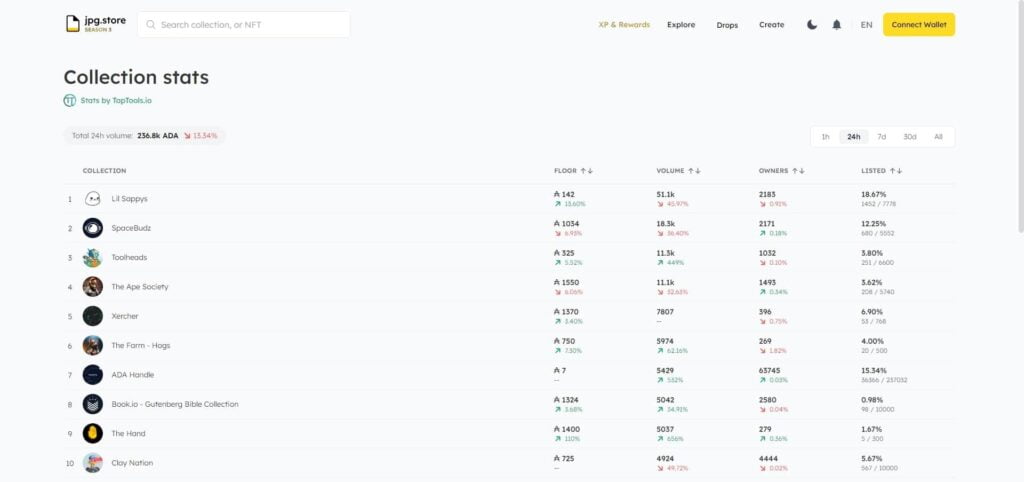Toggle dark mode moon icon
The height and width of the screenshot is (482, 1024).
(x=812, y=25)
